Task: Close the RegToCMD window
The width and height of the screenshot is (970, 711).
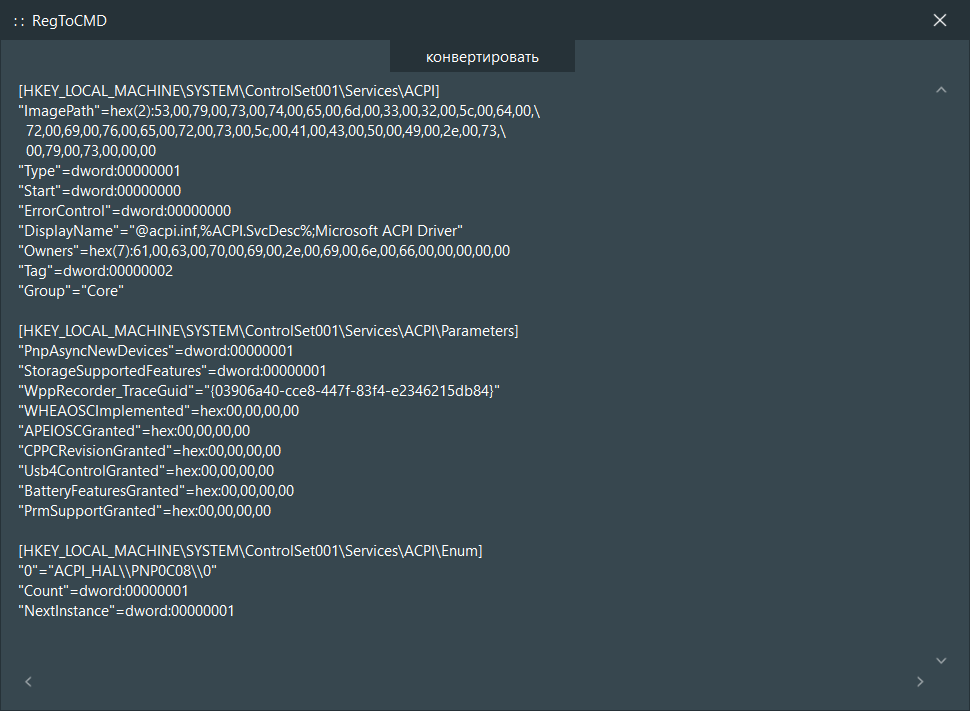Action: [x=940, y=21]
